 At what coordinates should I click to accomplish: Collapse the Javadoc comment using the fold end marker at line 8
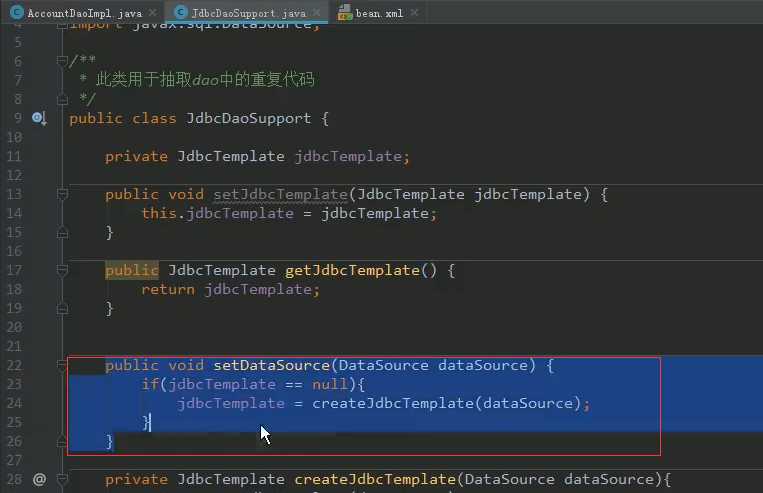coord(62,99)
